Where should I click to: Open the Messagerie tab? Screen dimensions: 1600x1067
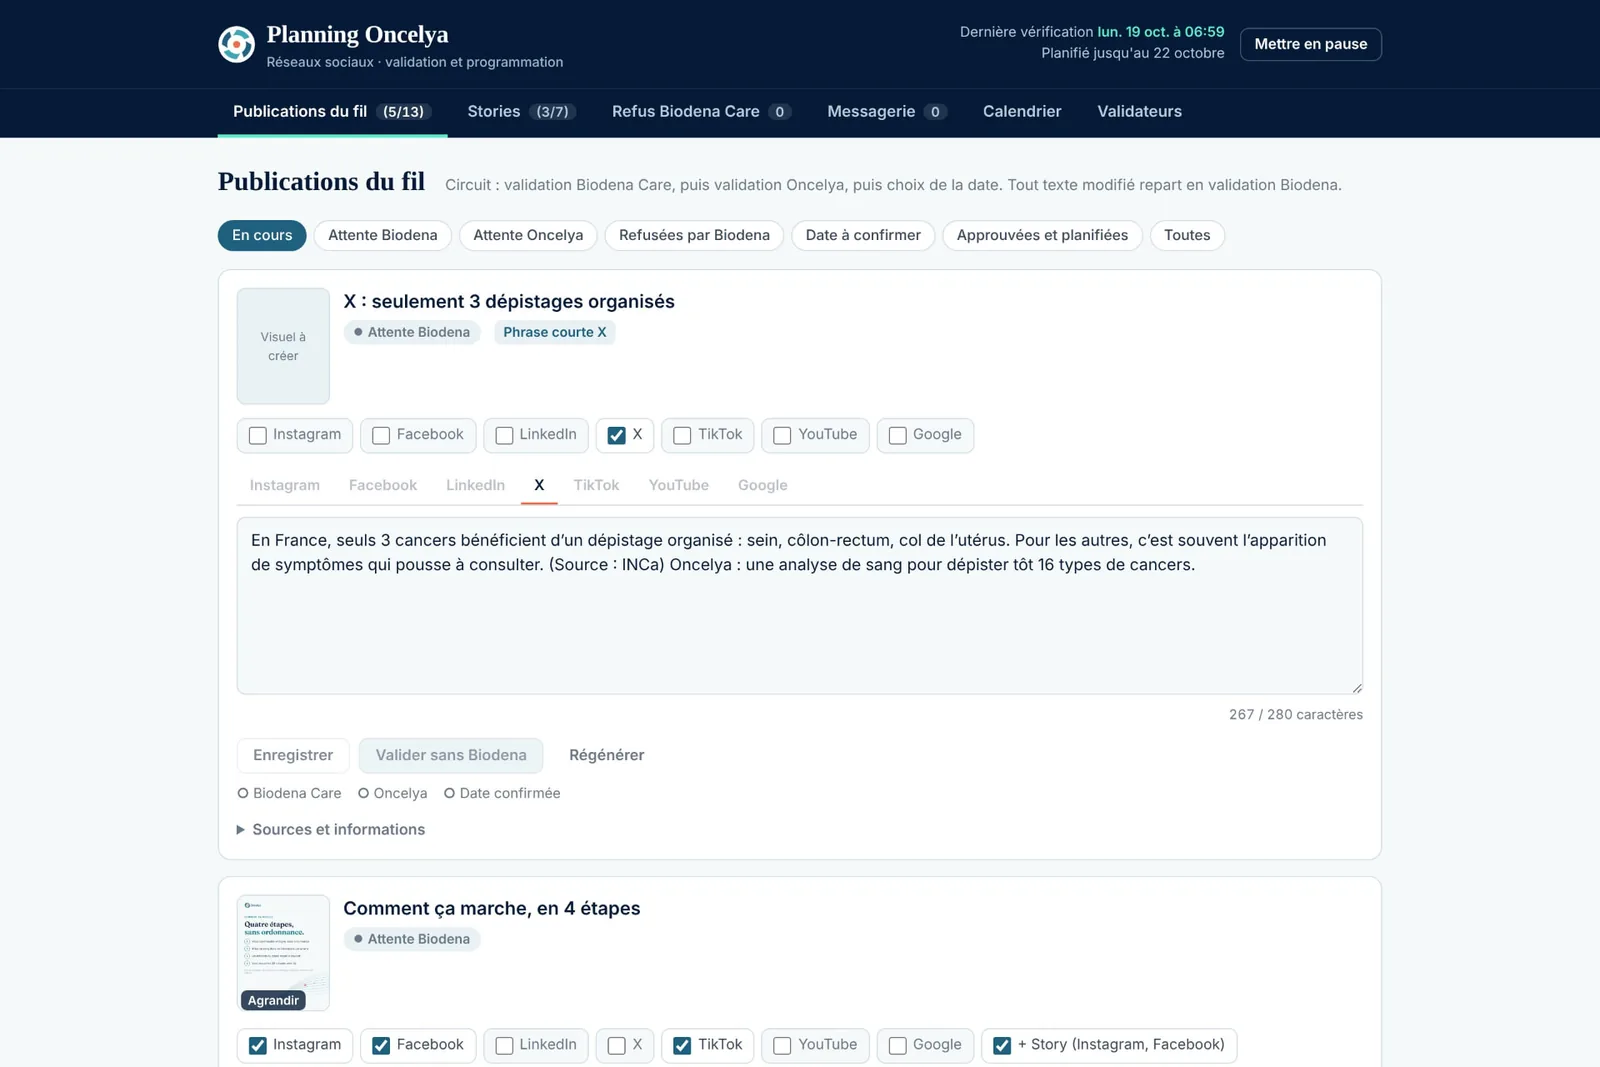[886, 111]
